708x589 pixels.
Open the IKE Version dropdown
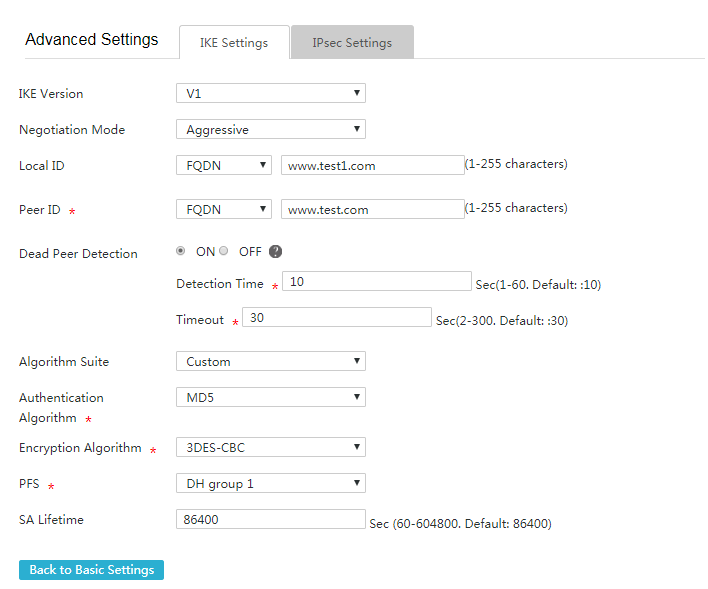271,93
